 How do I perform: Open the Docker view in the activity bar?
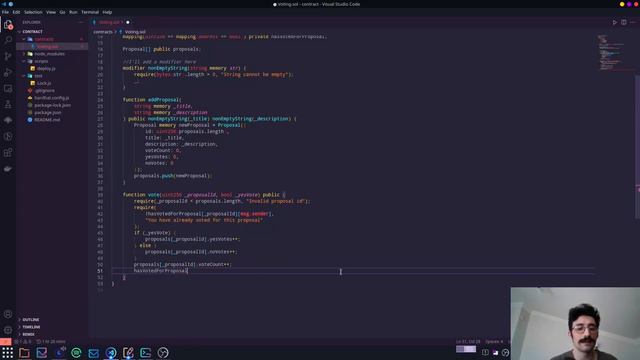click(x=8, y=169)
